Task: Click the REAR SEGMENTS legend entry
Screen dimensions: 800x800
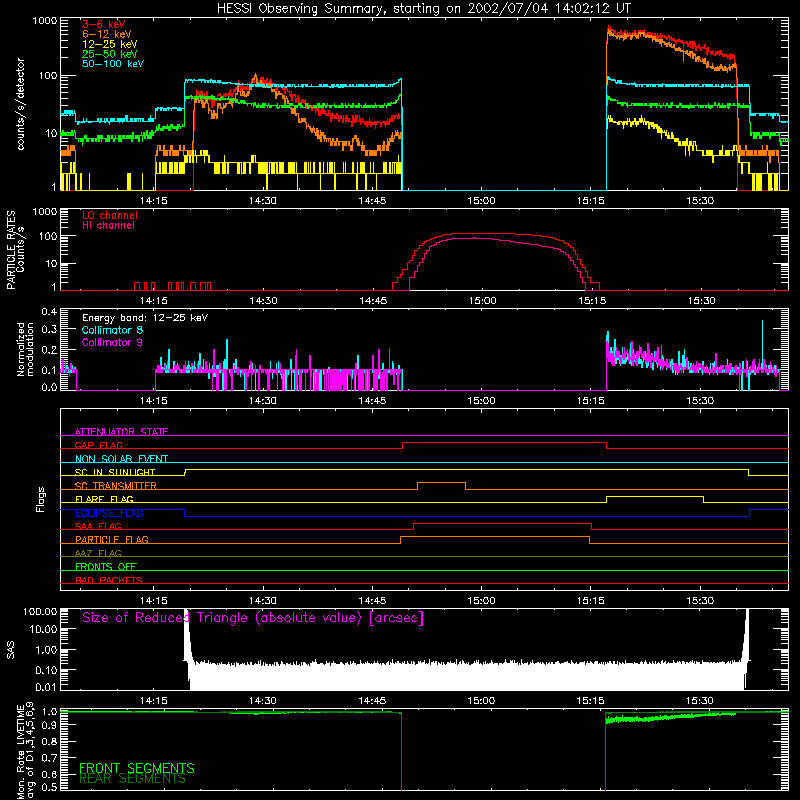Action: [132, 778]
